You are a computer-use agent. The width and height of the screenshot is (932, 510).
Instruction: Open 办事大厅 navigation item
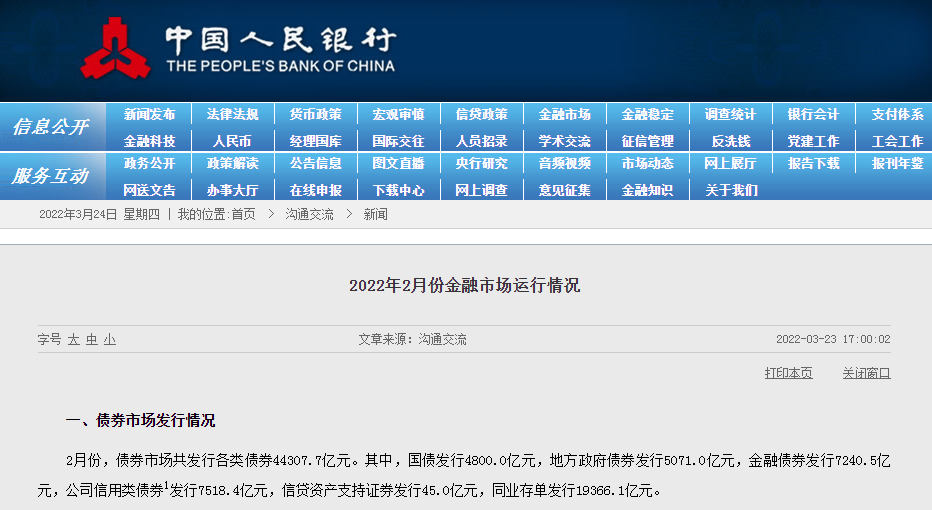point(232,190)
